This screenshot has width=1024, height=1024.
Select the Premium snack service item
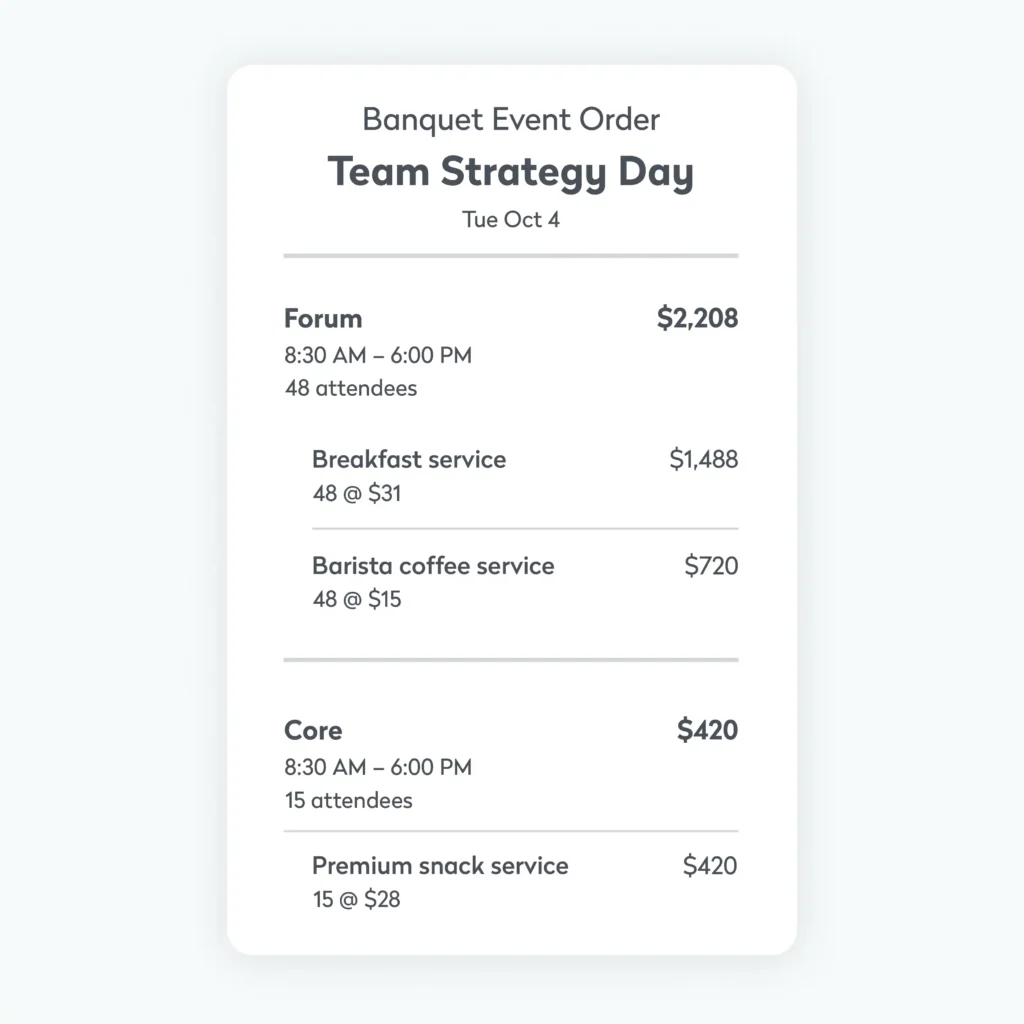(440, 866)
